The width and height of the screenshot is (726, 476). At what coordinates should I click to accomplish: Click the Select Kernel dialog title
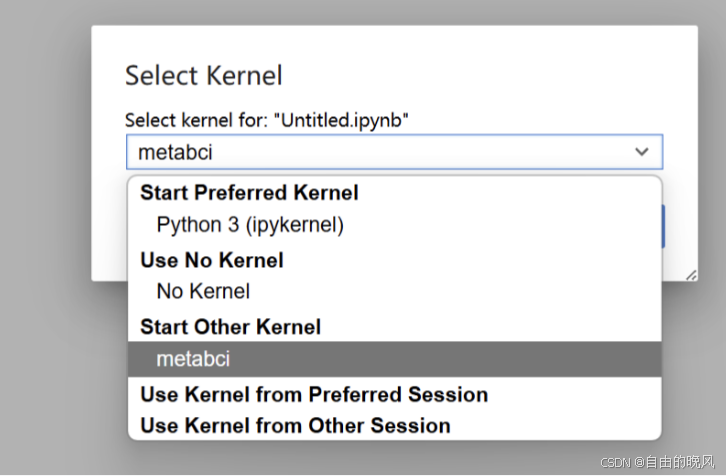203,75
